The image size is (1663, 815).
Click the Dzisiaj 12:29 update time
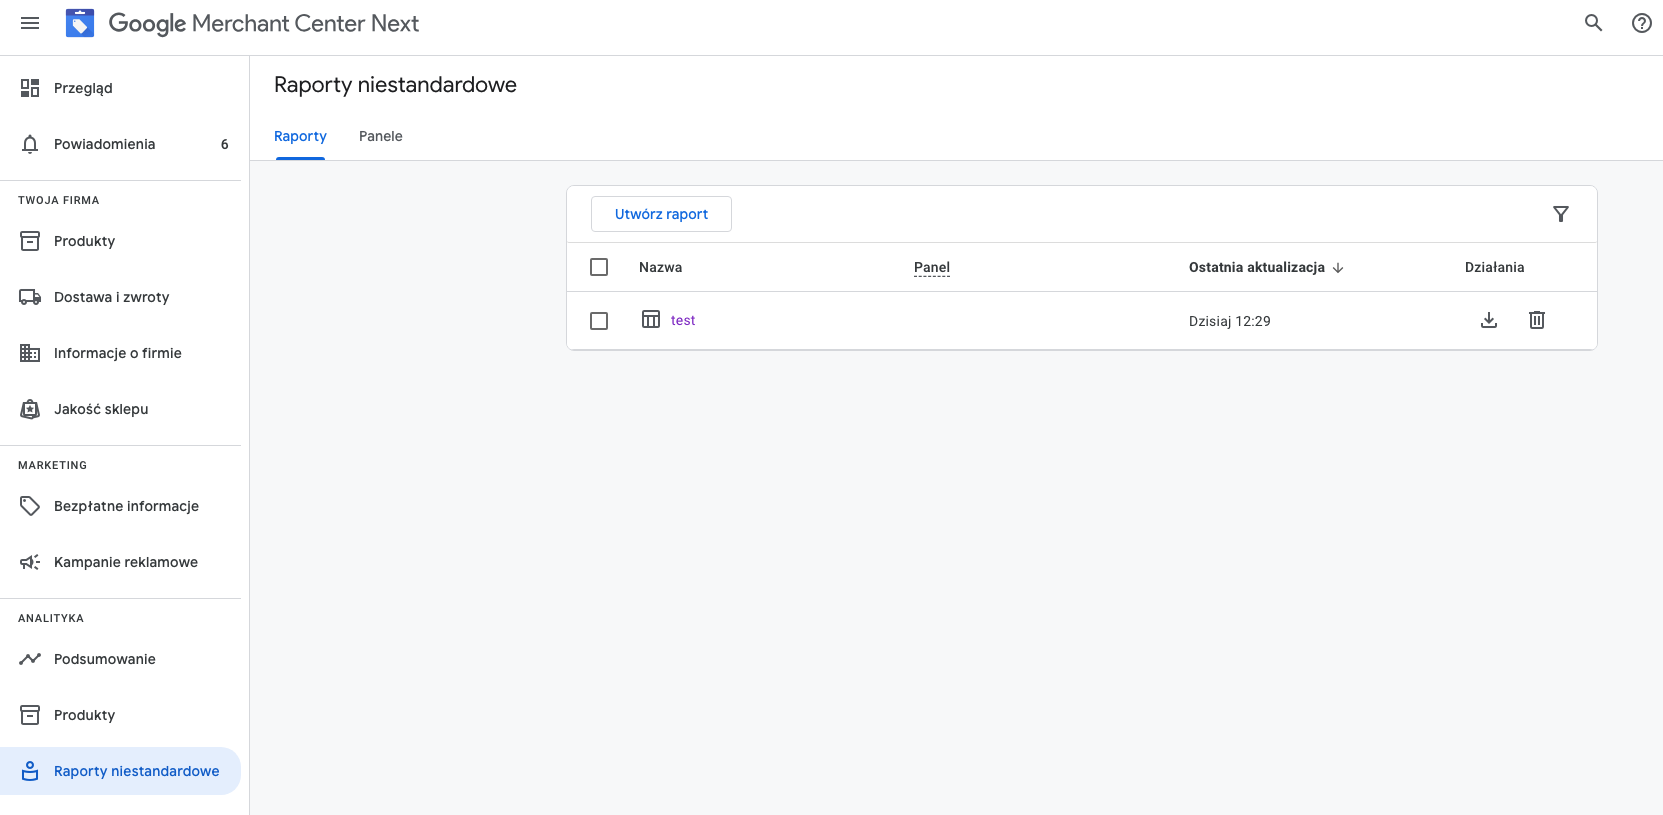(1230, 321)
